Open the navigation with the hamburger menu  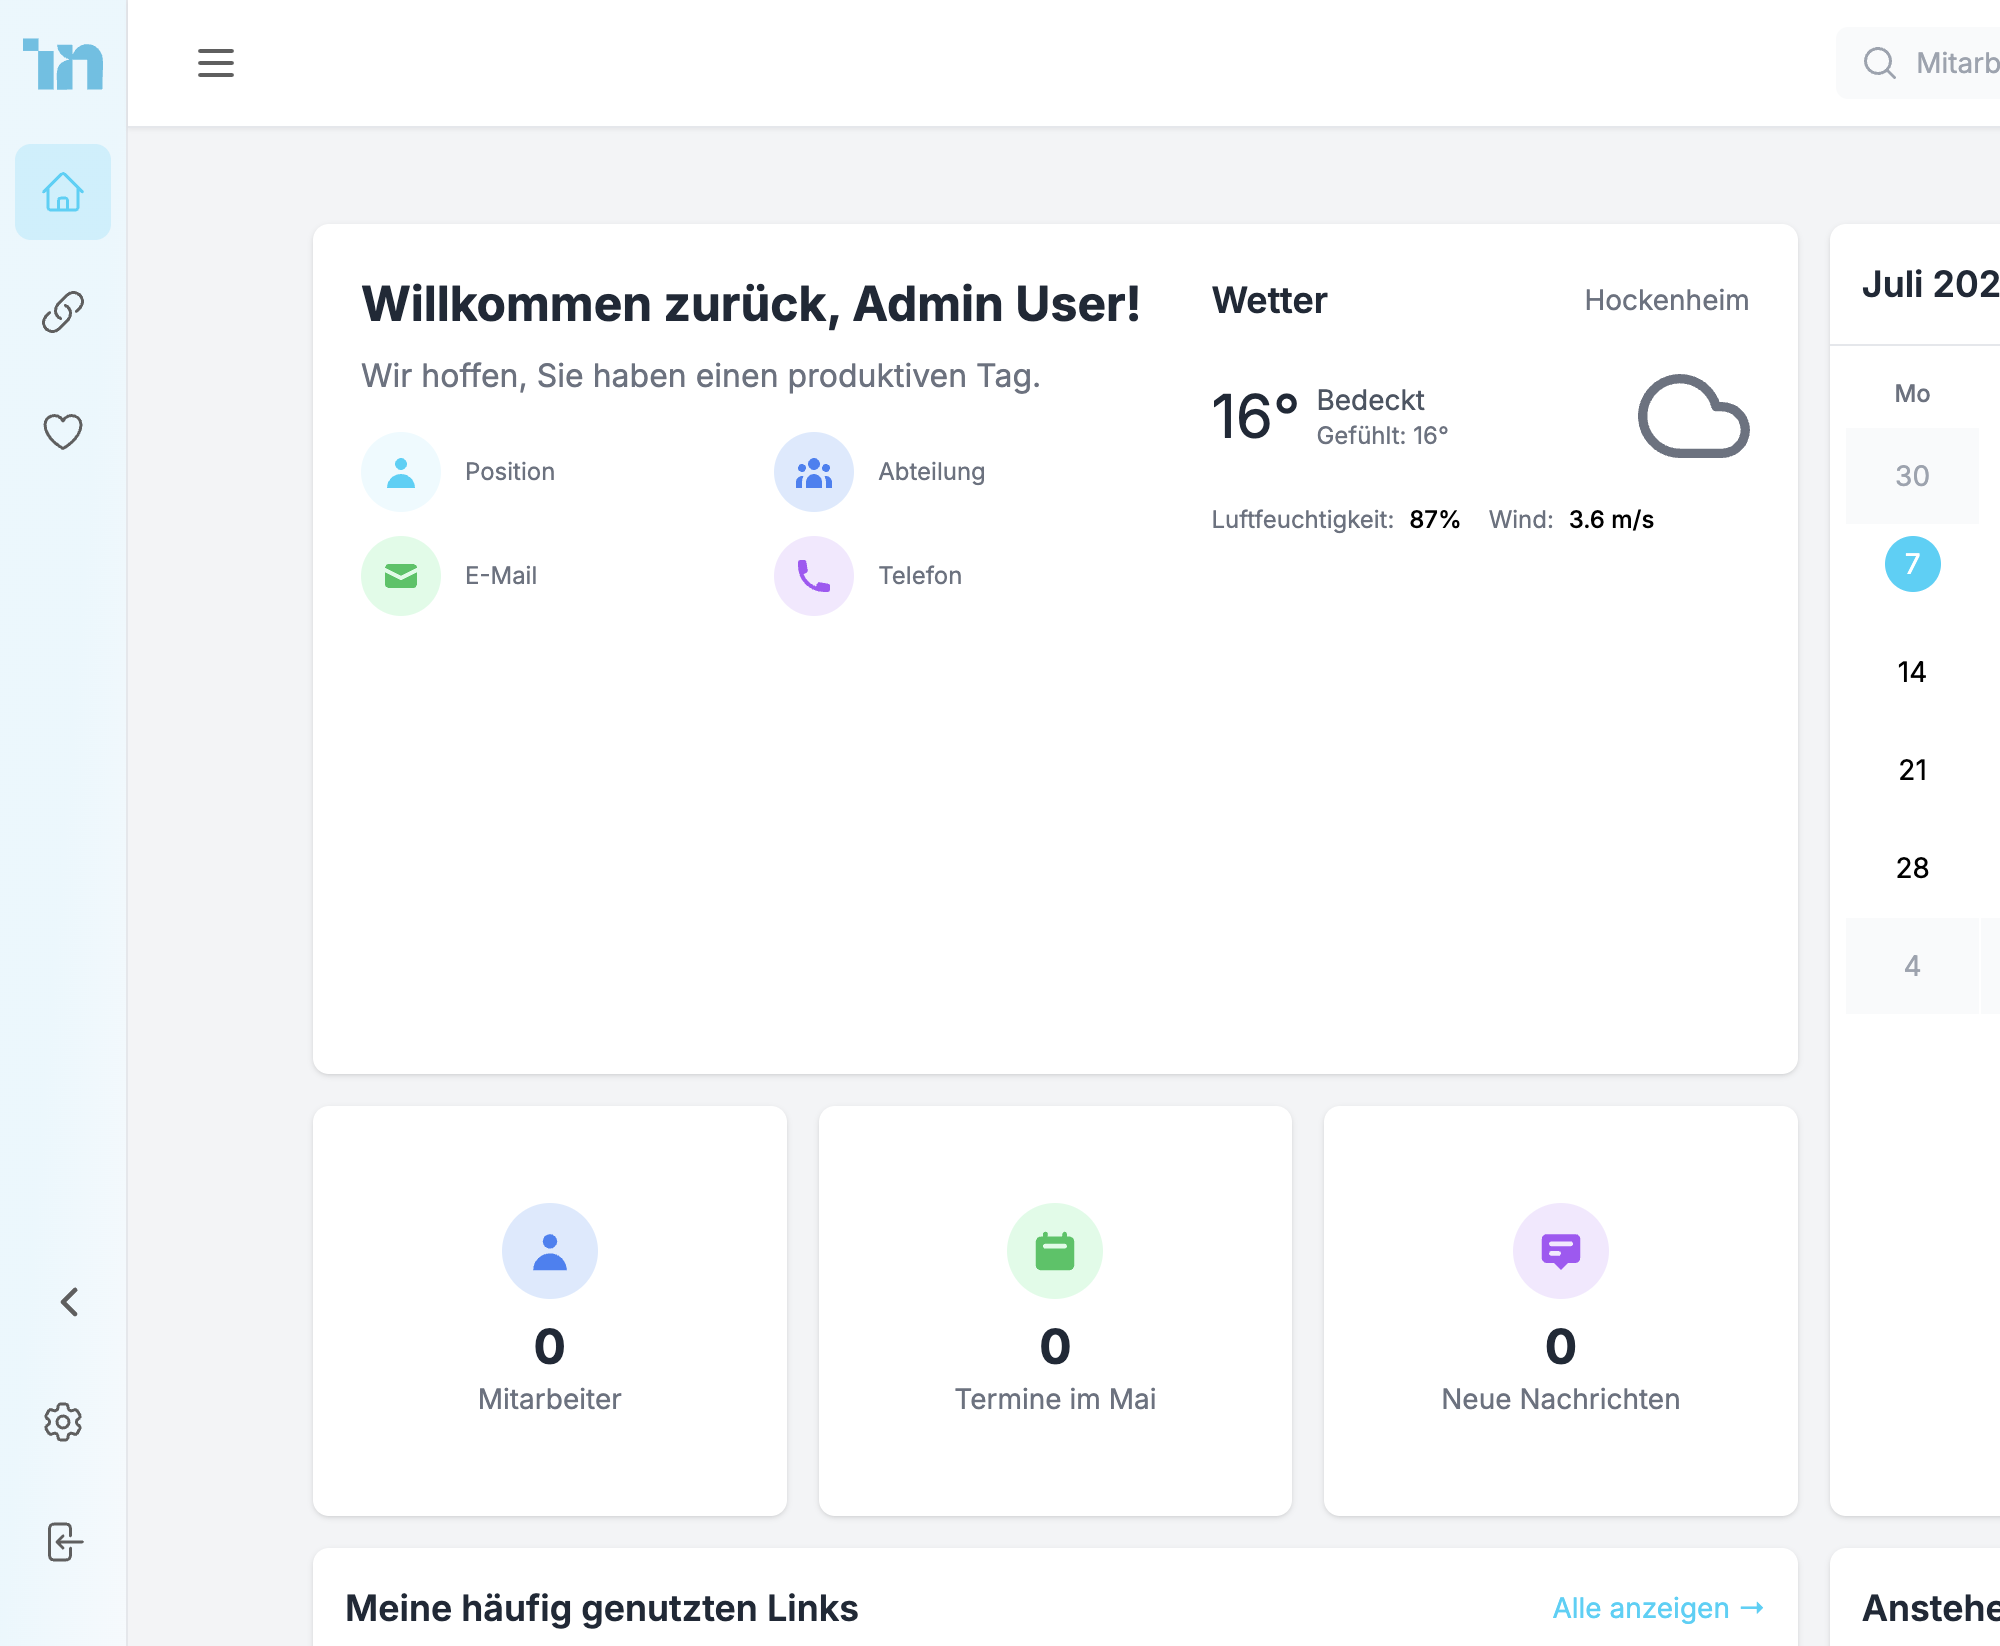tap(215, 63)
